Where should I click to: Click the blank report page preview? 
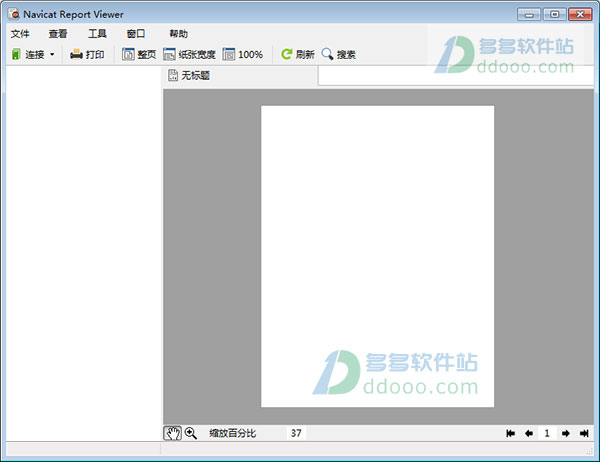[x=377, y=256]
